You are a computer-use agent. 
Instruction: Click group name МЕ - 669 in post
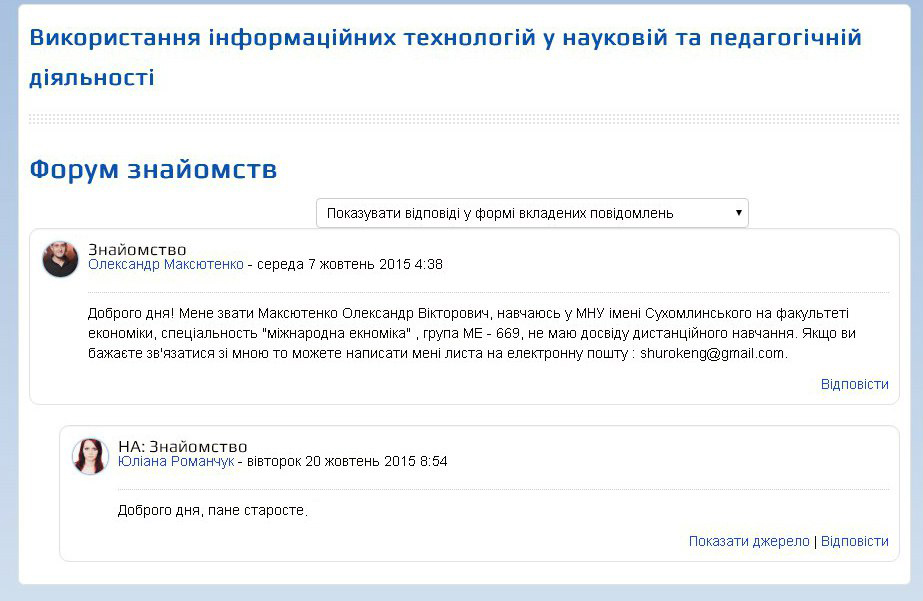492,333
